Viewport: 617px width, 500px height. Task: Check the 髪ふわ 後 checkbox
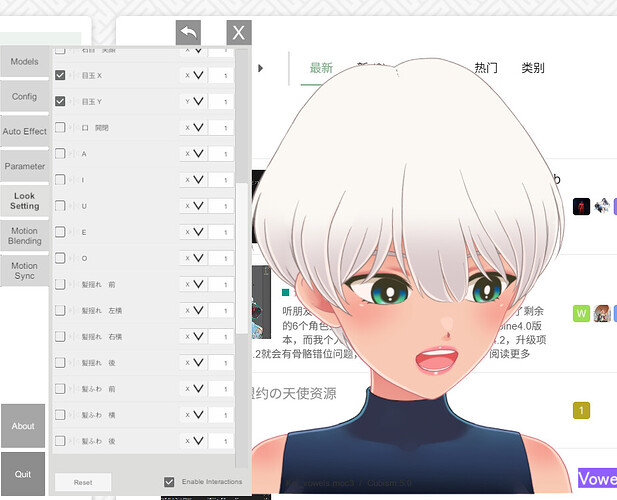[60, 441]
